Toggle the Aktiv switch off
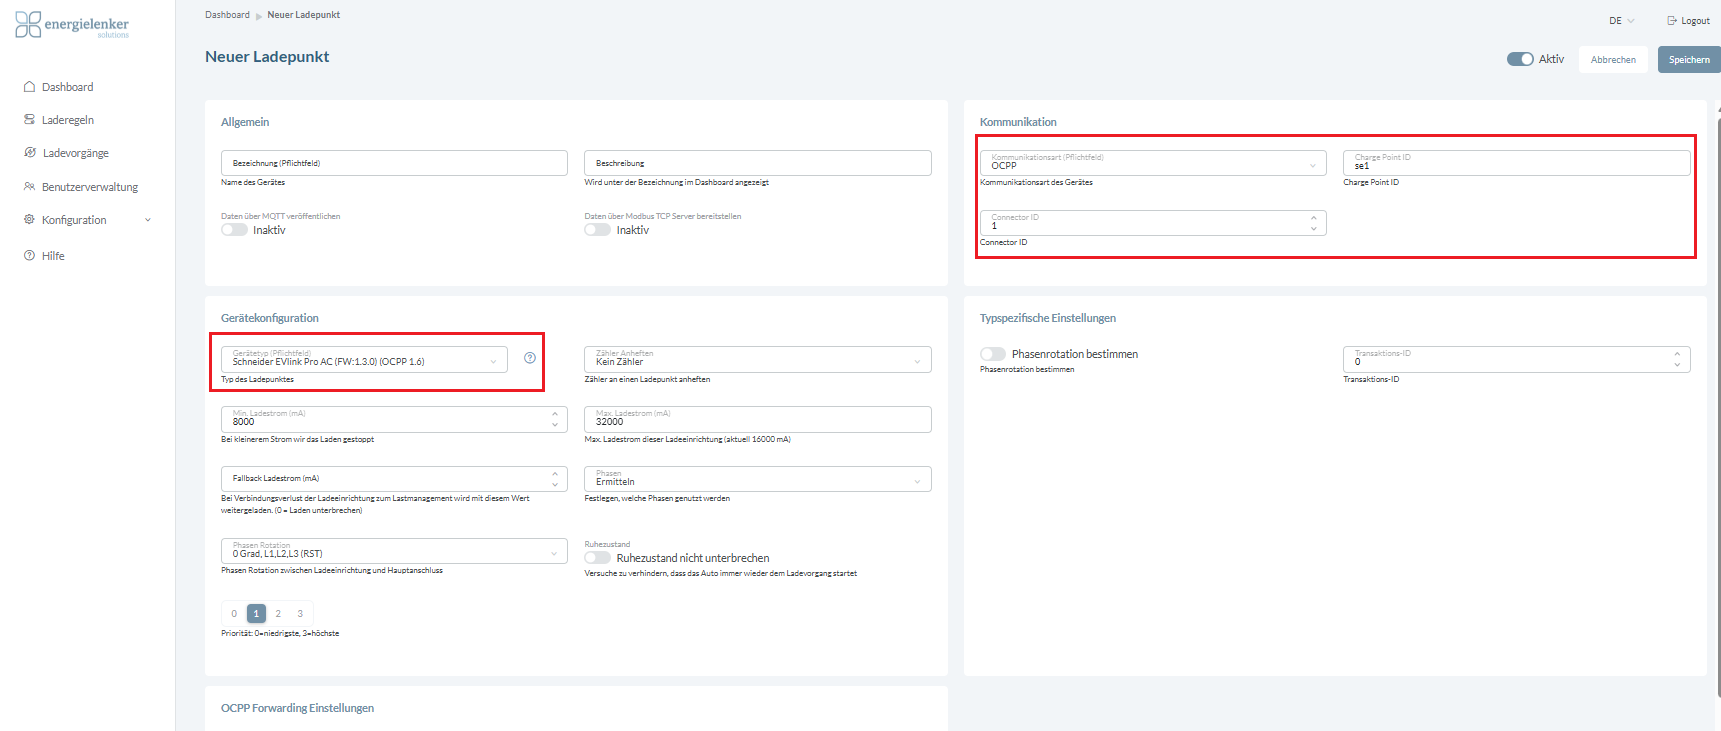The width and height of the screenshot is (1721, 731). pos(1520,59)
